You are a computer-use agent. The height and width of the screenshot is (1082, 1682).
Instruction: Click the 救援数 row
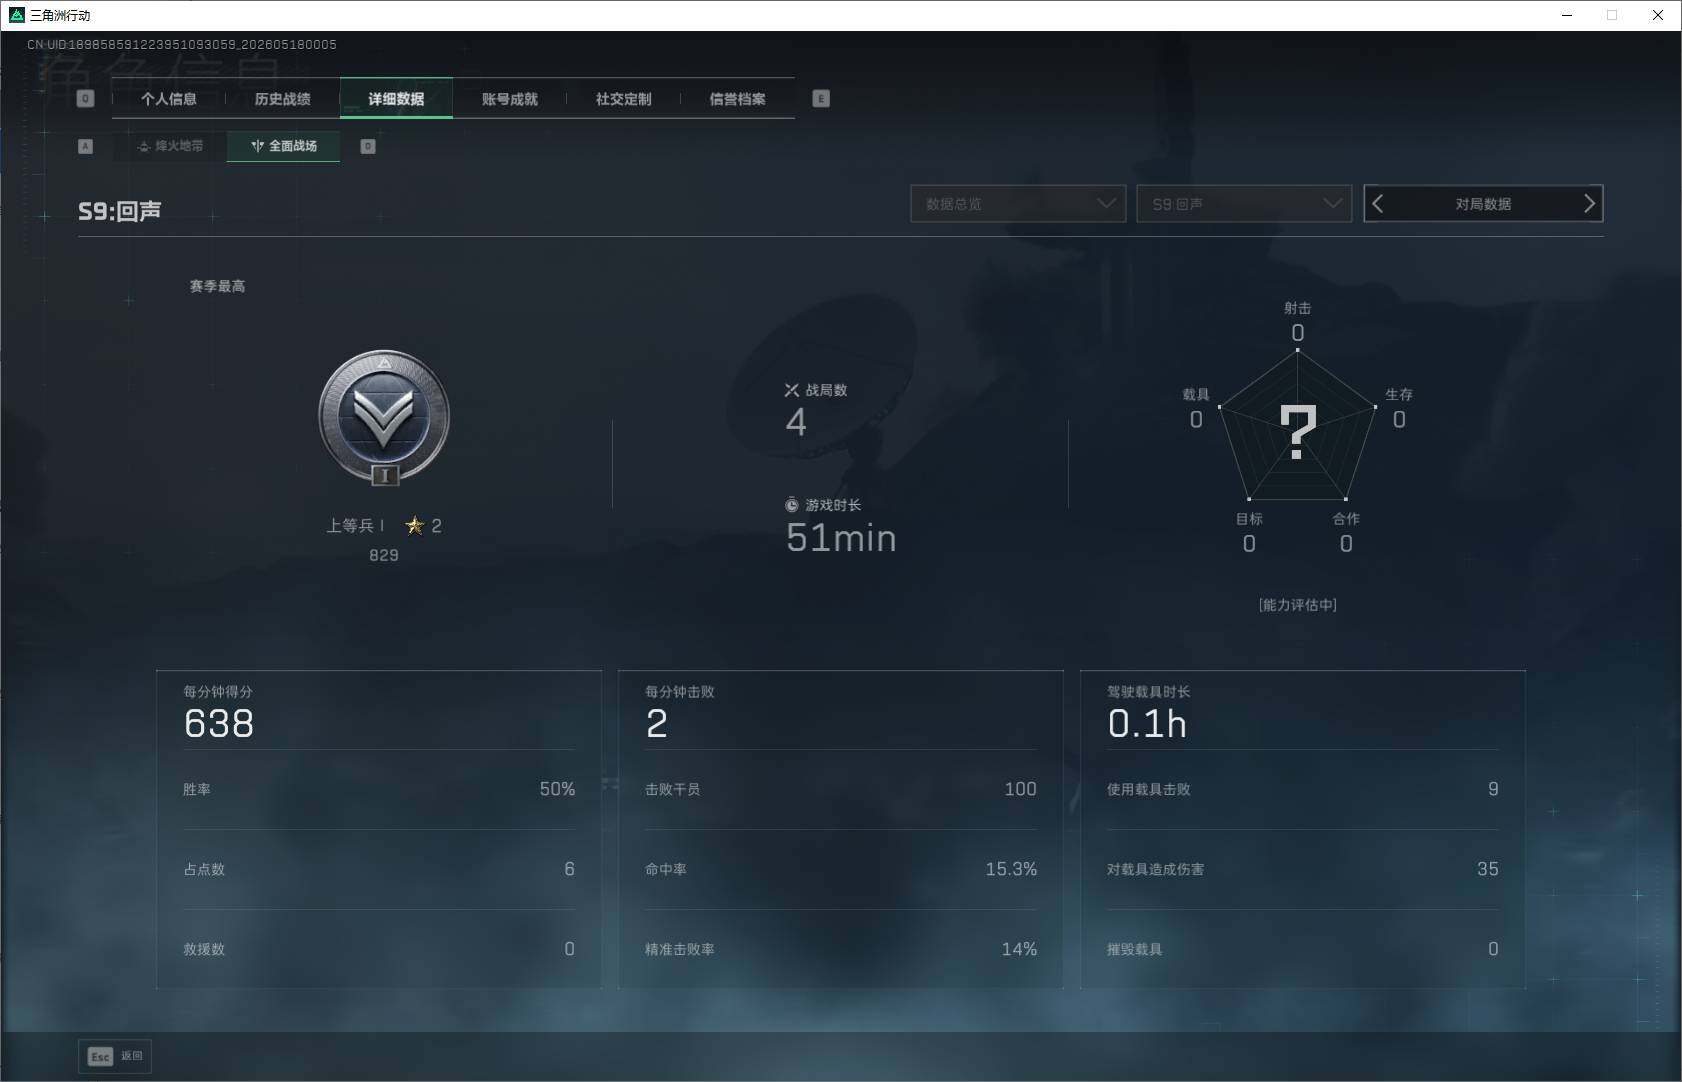click(379, 949)
